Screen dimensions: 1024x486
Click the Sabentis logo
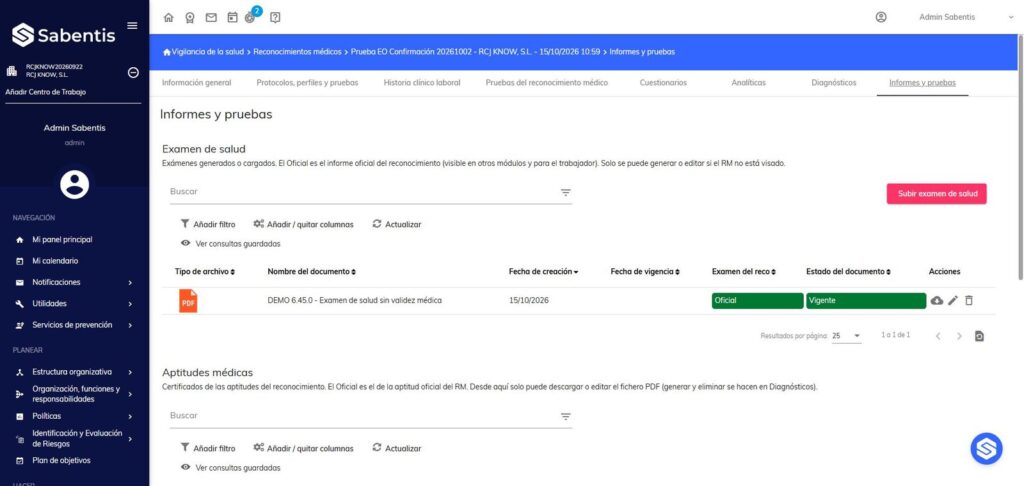(63, 35)
